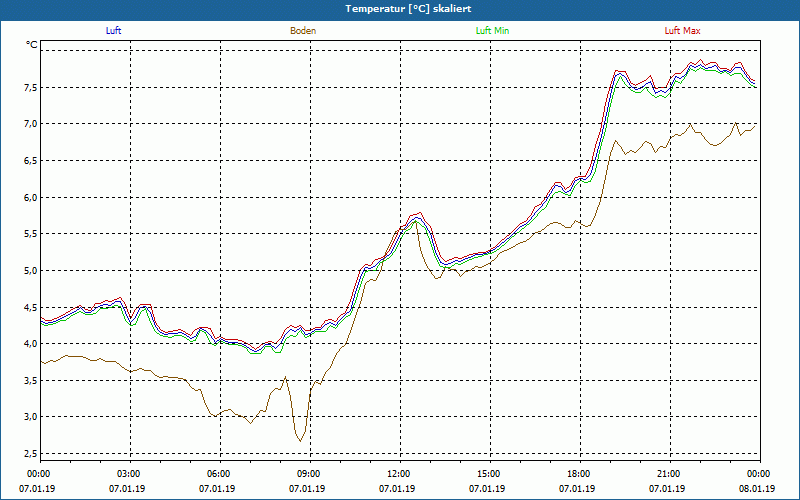800x500 pixels.
Task: Click the 09:00 time axis label
Action: click(307, 473)
